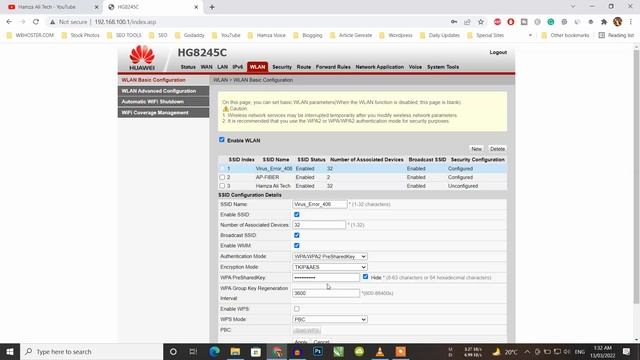Open the Chrome profile avatar

pos(618,22)
